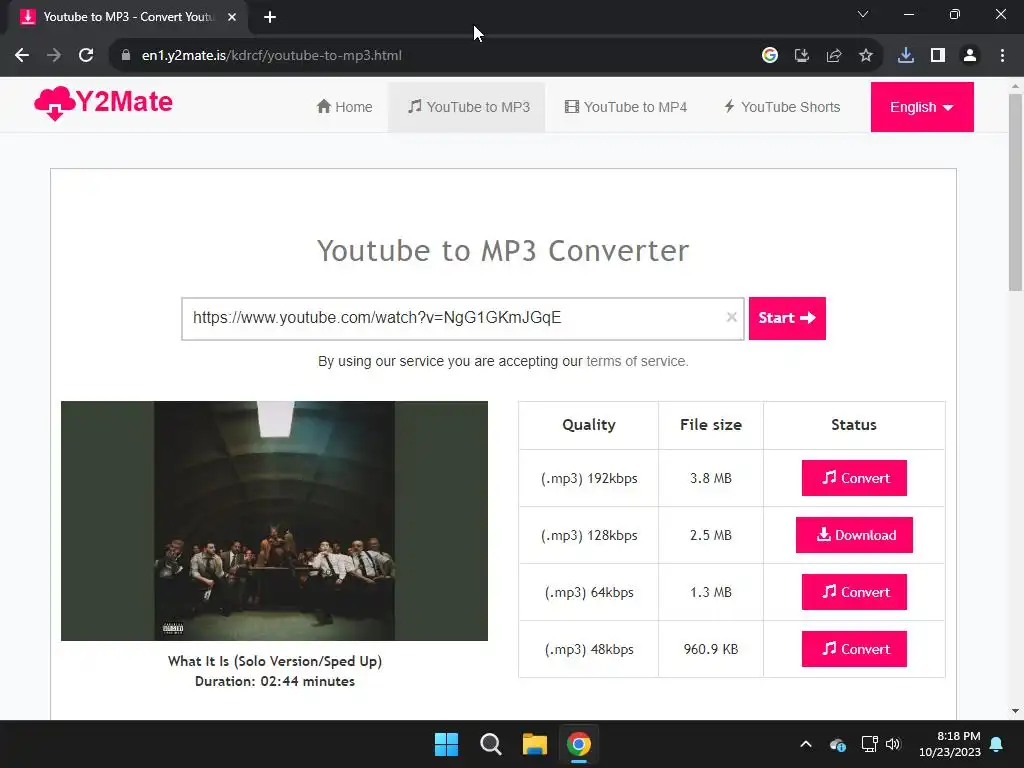Open Chrome three-dot menu
Viewport: 1024px width, 768px height.
[1002, 56]
